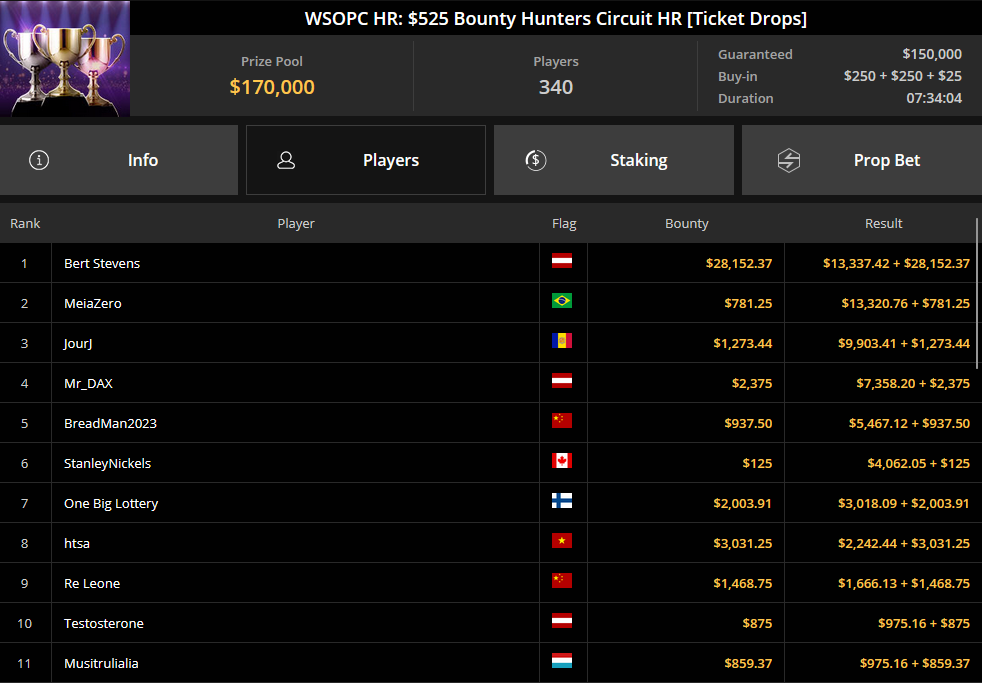Click StanleyNickels' Canada flag icon

click(562, 461)
